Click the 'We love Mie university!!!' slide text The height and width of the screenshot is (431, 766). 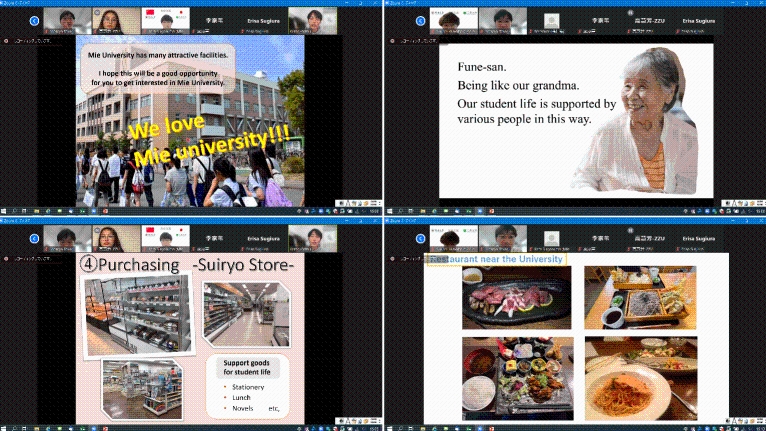[x=208, y=141]
